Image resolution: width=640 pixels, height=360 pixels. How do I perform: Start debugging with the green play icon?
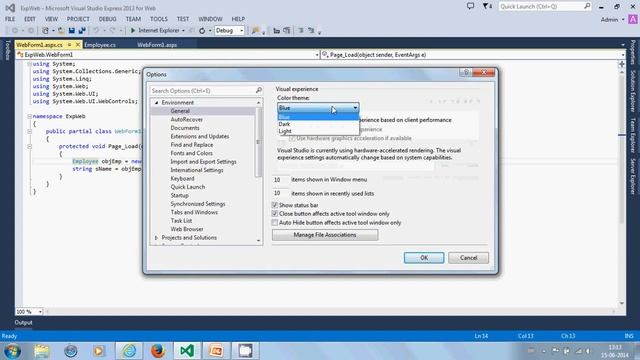[133, 31]
